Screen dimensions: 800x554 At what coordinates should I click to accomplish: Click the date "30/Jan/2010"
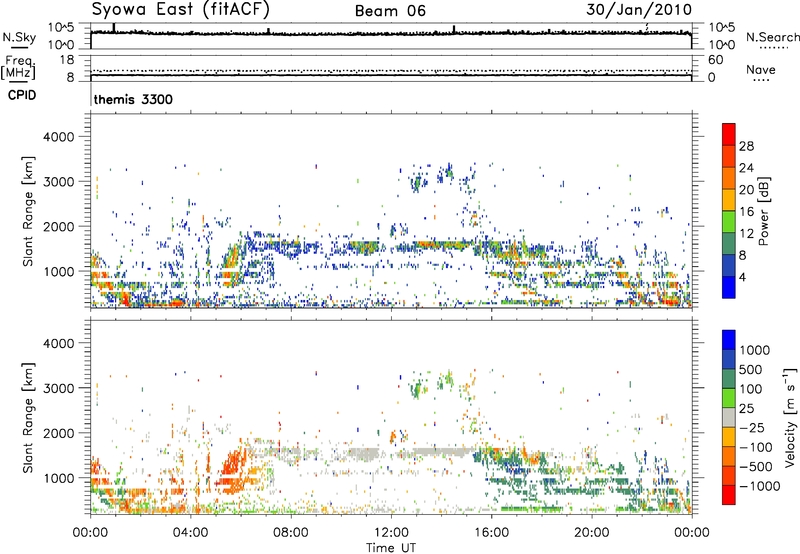pos(639,10)
